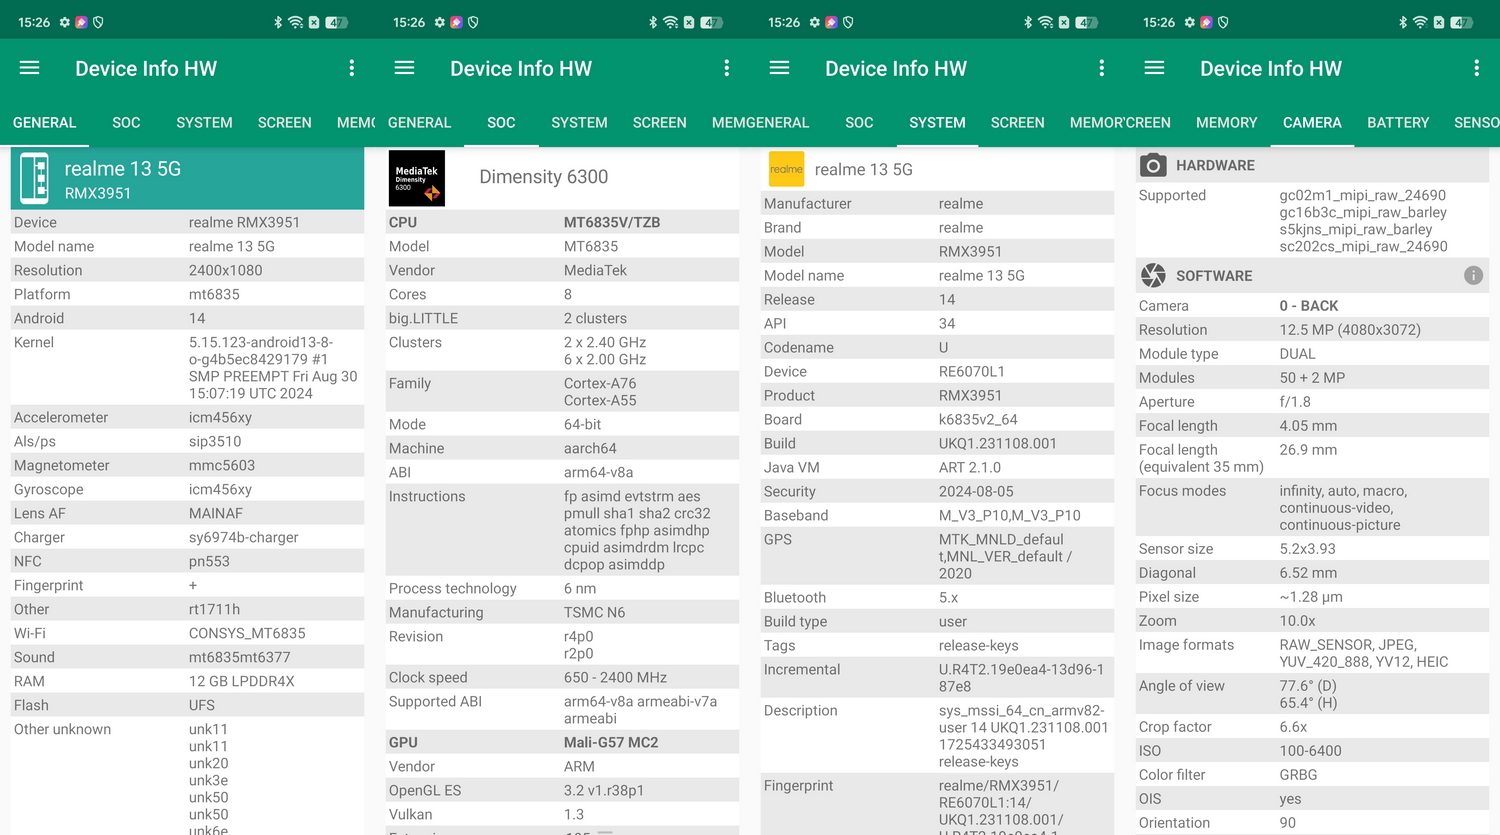Image resolution: width=1500 pixels, height=835 pixels.
Task: Switch to the SOC tab on the General screen
Action: point(126,122)
